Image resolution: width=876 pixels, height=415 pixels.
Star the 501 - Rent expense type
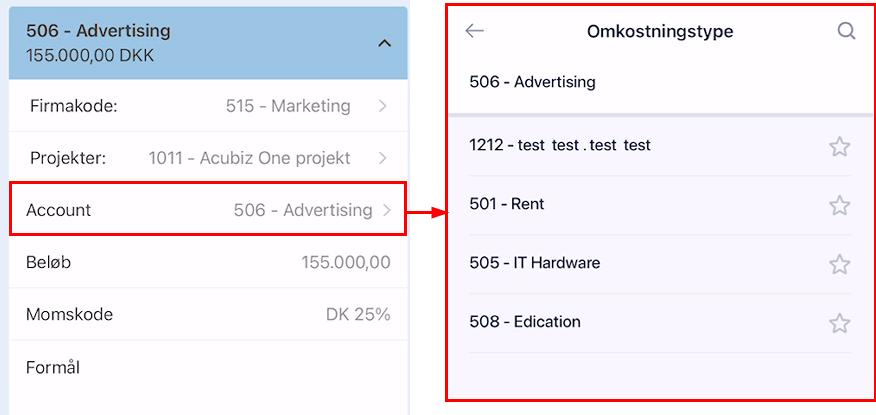[839, 206]
